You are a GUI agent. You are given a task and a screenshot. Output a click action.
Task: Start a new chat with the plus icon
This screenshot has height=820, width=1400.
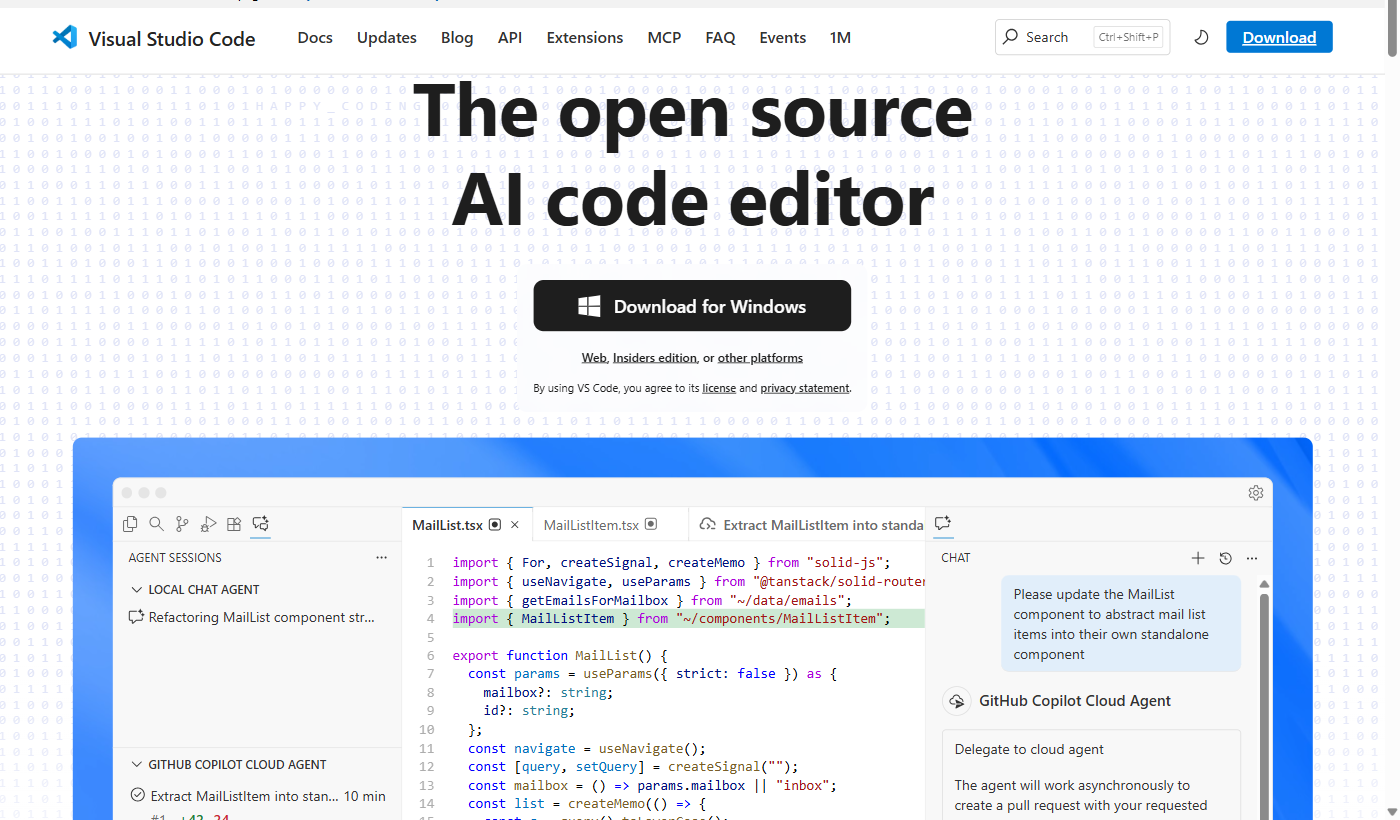1198,558
